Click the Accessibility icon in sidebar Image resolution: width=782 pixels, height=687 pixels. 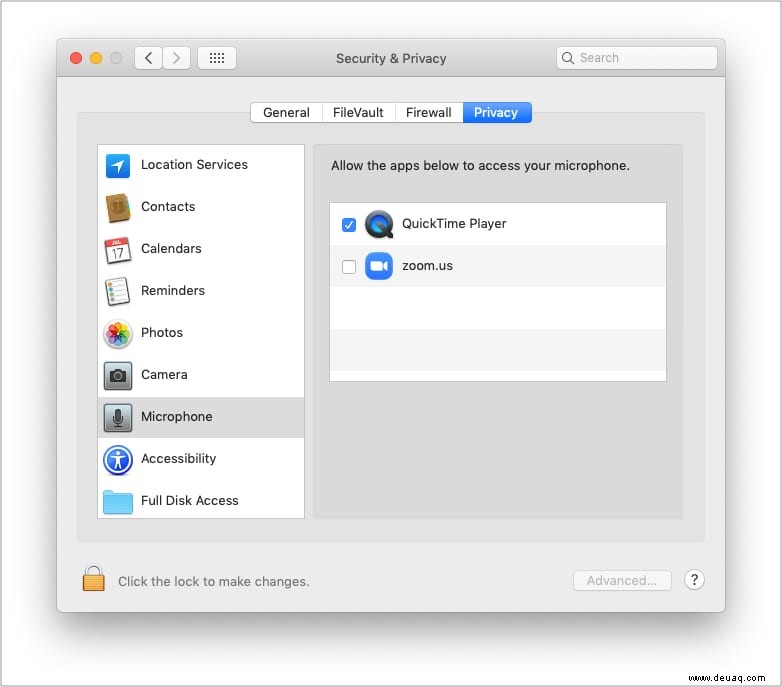click(x=118, y=460)
